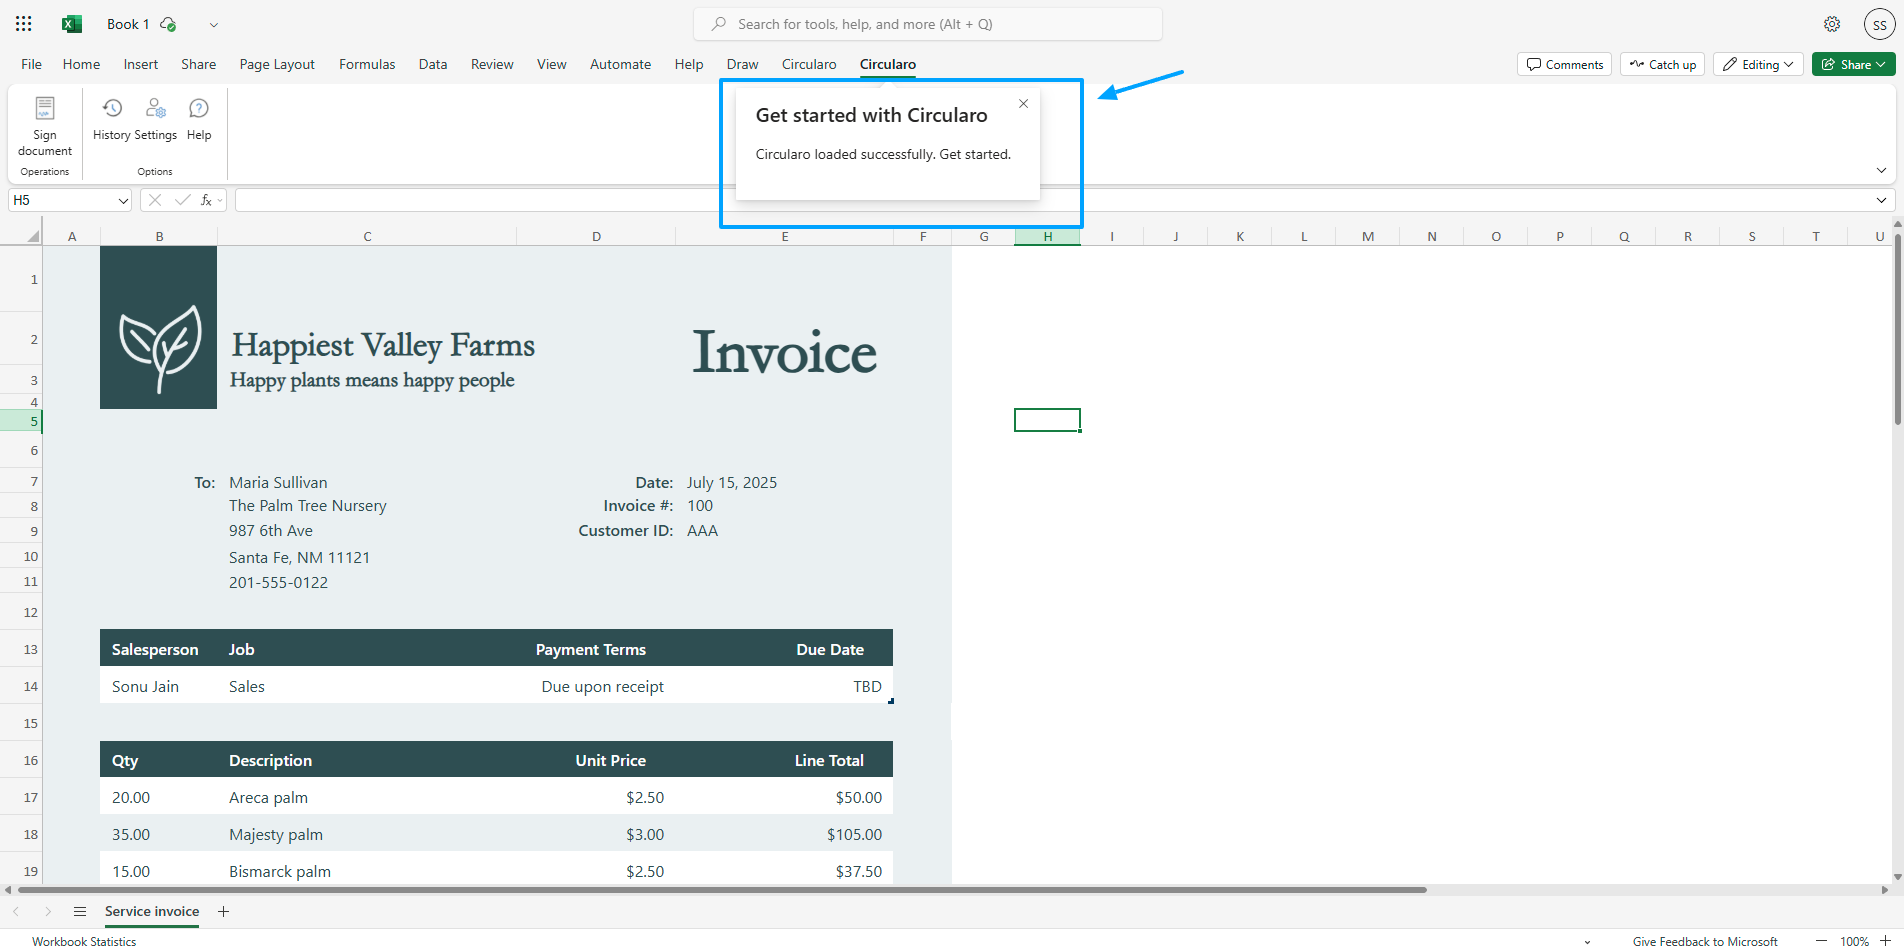Open the Formulas tab
The image size is (1904, 951).
coord(367,64)
